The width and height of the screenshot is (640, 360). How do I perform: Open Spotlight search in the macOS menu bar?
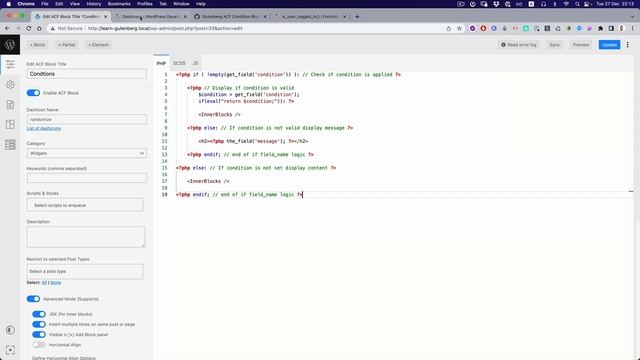pyautogui.click(x=577, y=4)
